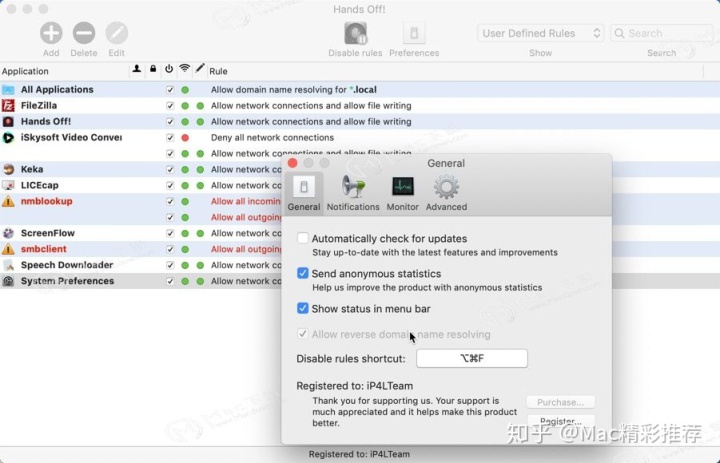Viewport: 720px width, 463px height.
Task: Toggle the ScreenFlow rule enabled checkbox
Action: [170, 233]
